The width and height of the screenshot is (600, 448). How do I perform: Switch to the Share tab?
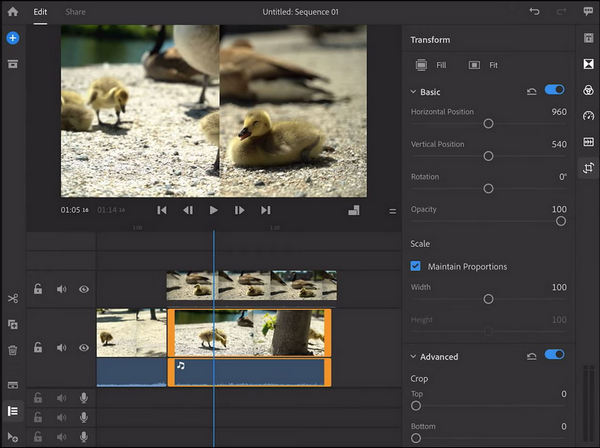click(x=75, y=12)
